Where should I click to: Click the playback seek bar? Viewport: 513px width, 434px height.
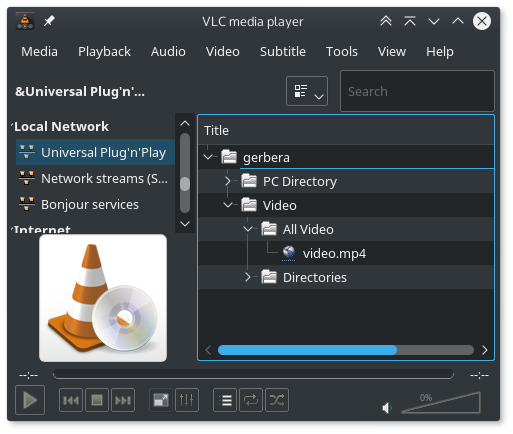(x=253, y=374)
